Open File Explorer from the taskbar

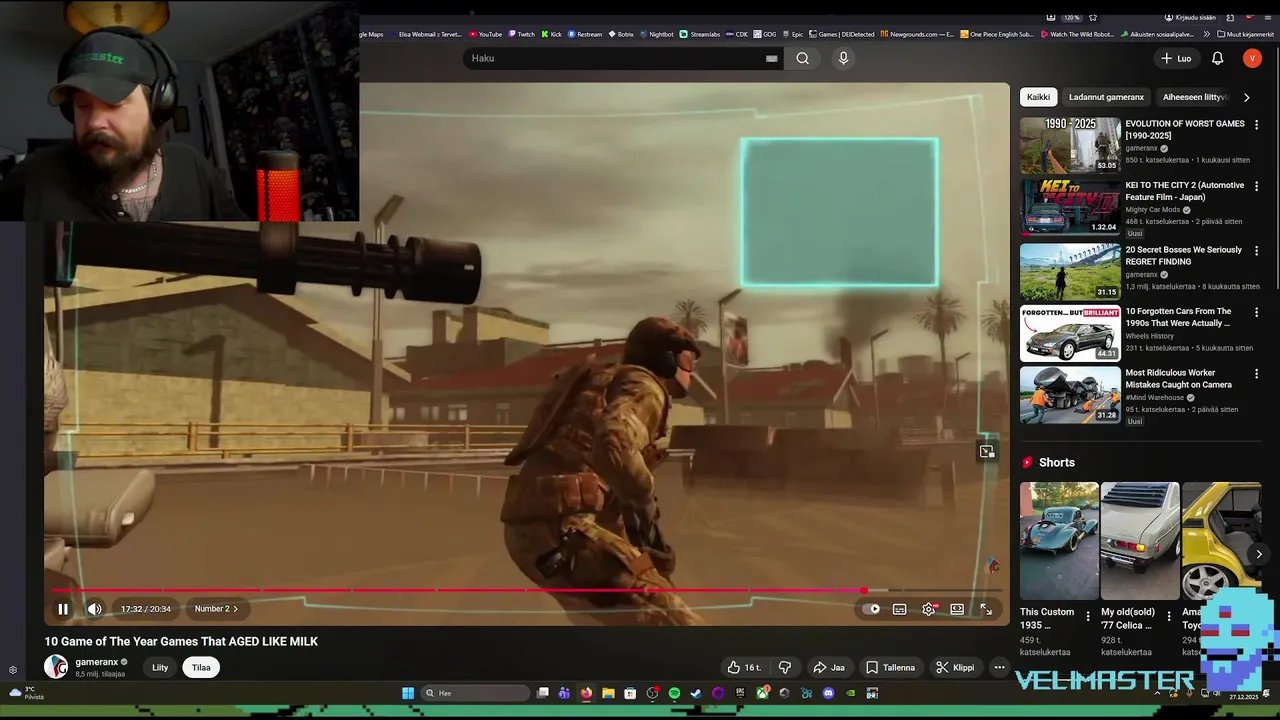(608, 693)
